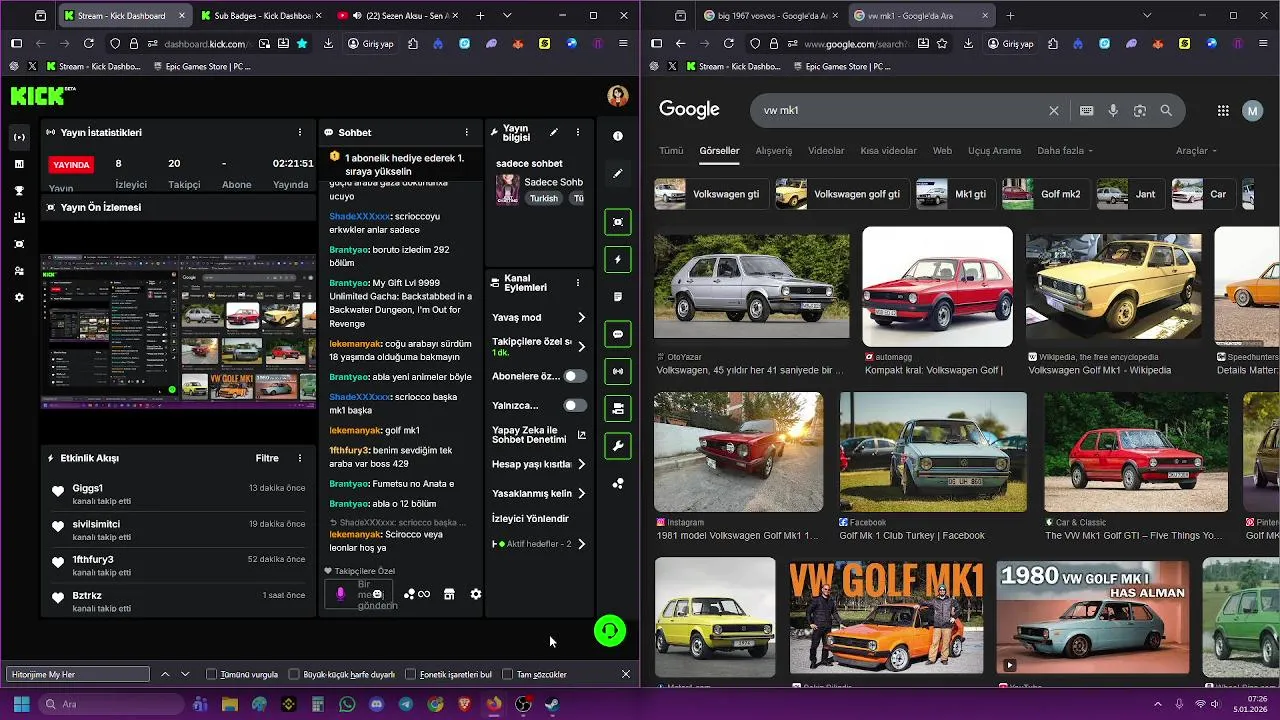1280x720 pixels.
Task: Open Yayın İstatistikleri three-dot menu
Action: [300, 132]
